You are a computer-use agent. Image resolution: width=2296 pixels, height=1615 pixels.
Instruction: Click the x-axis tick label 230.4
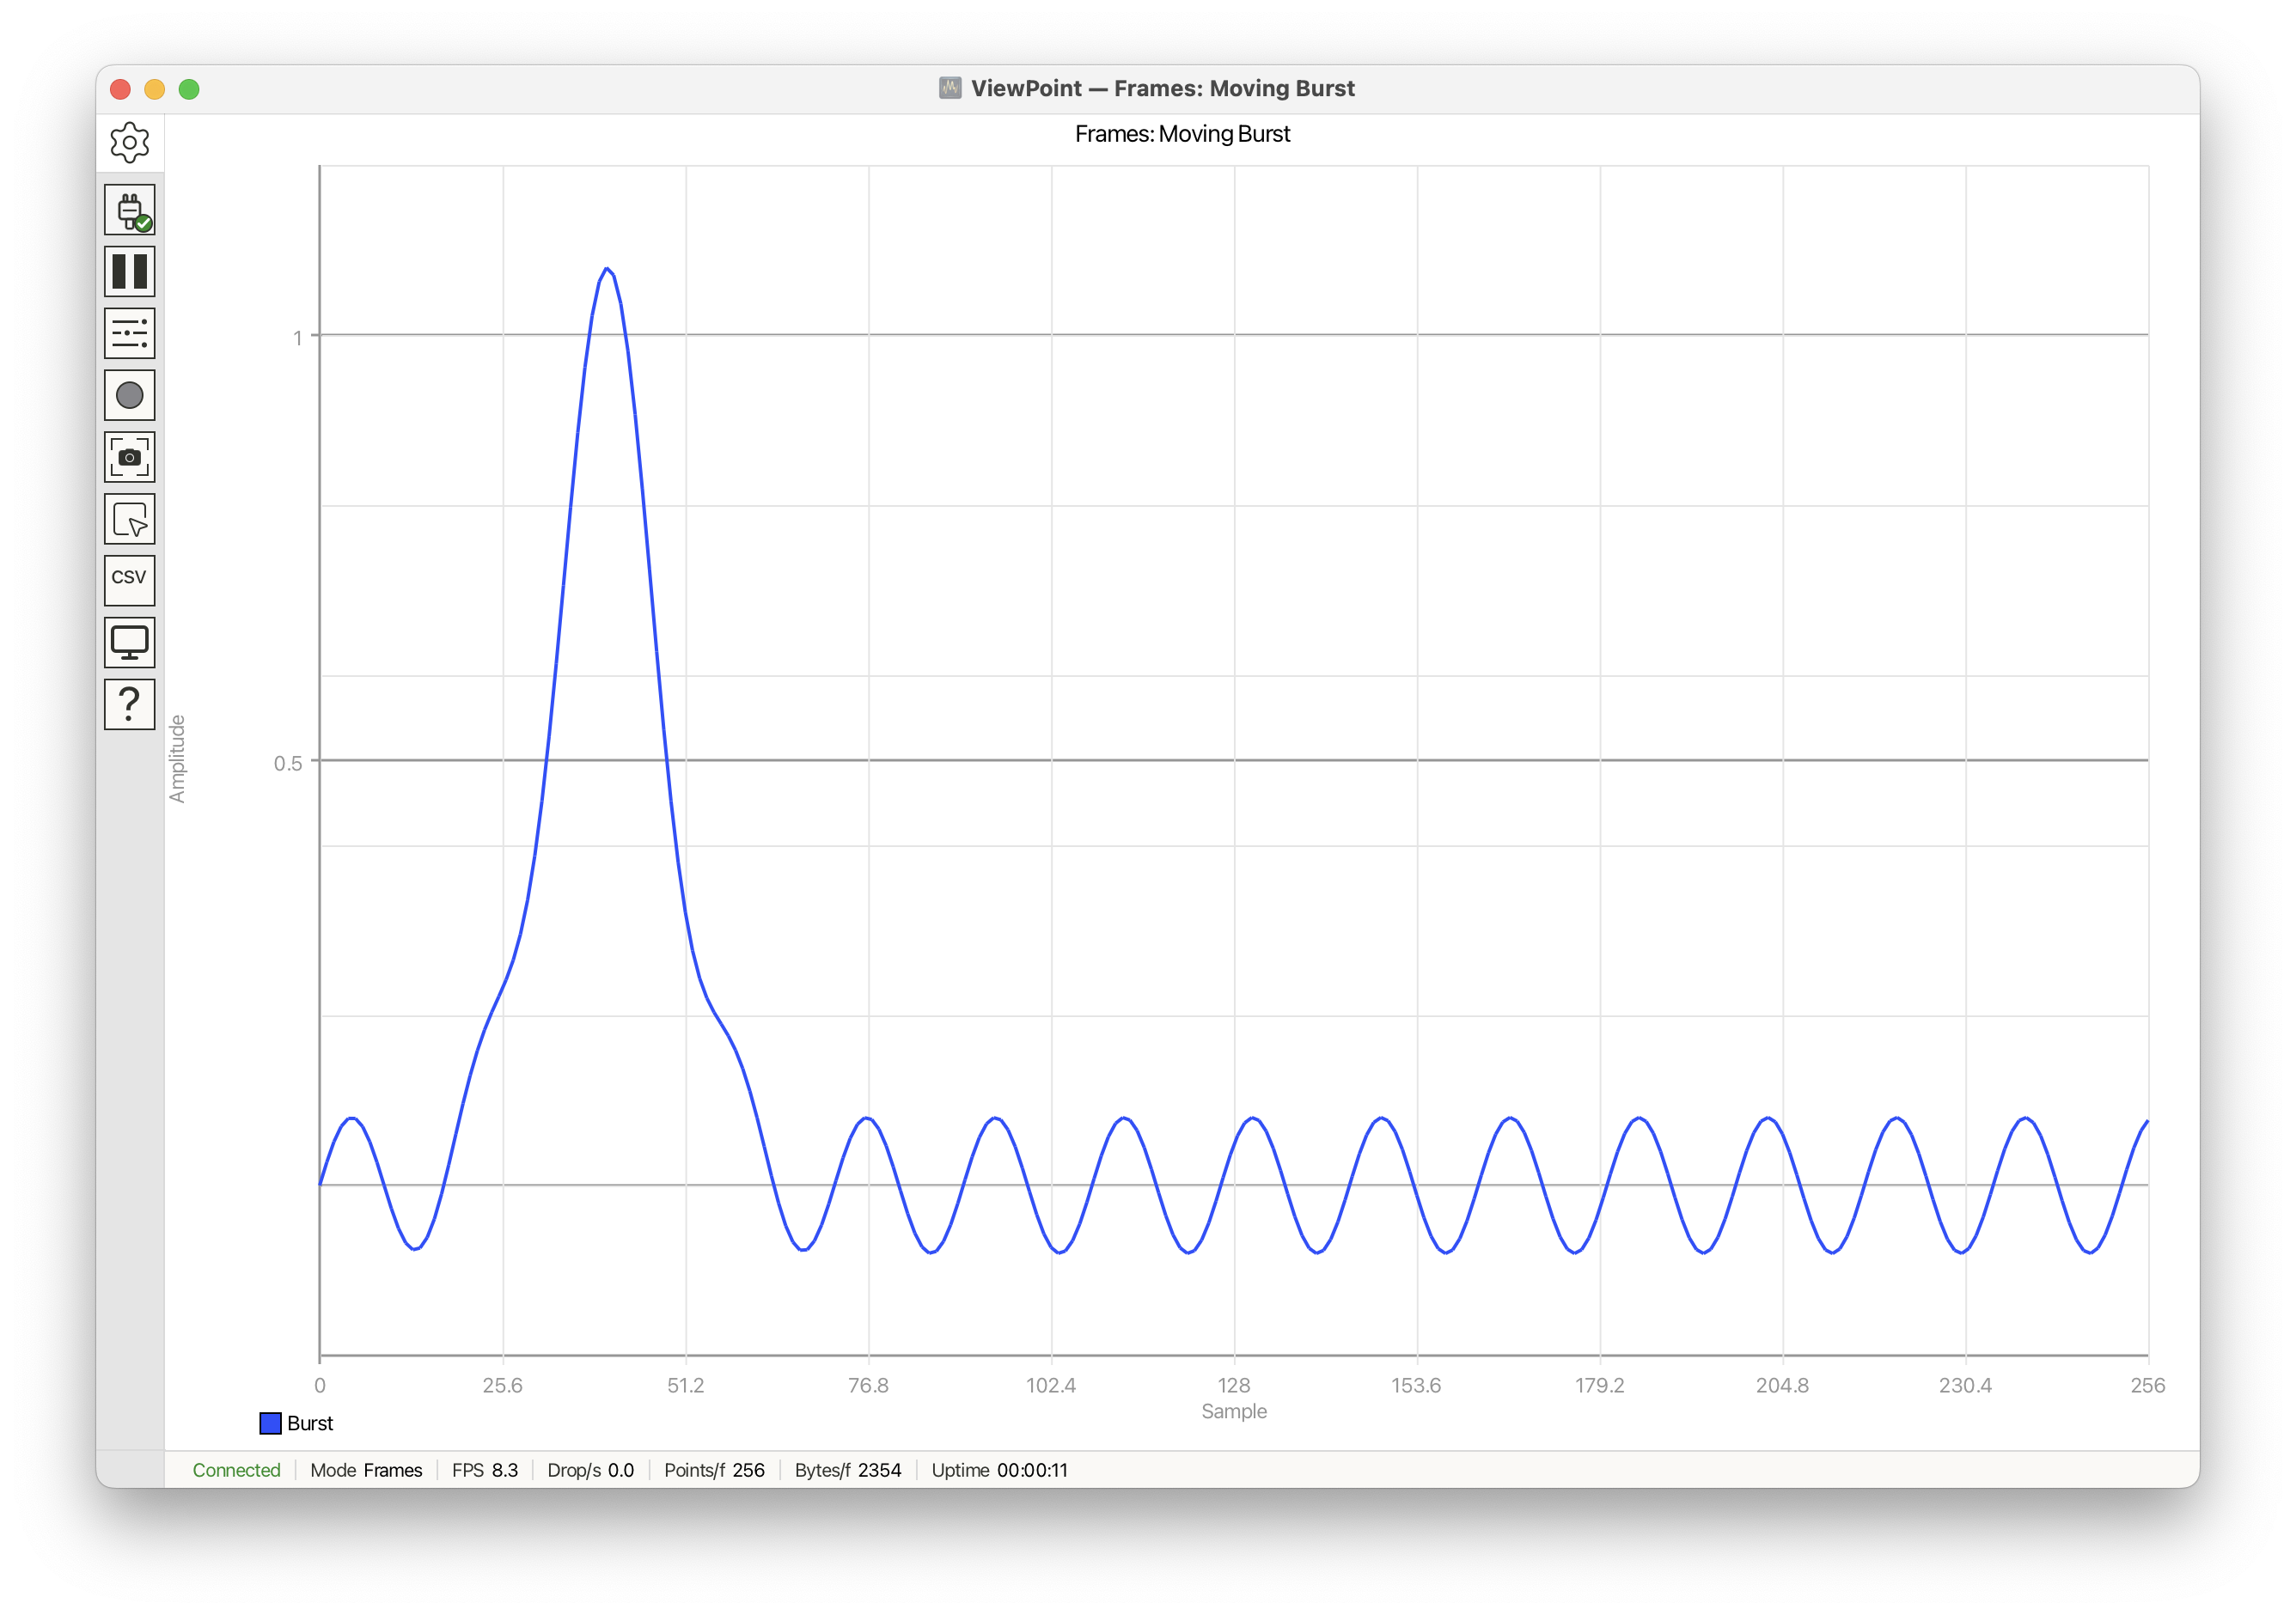[x=1965, y=1385]
